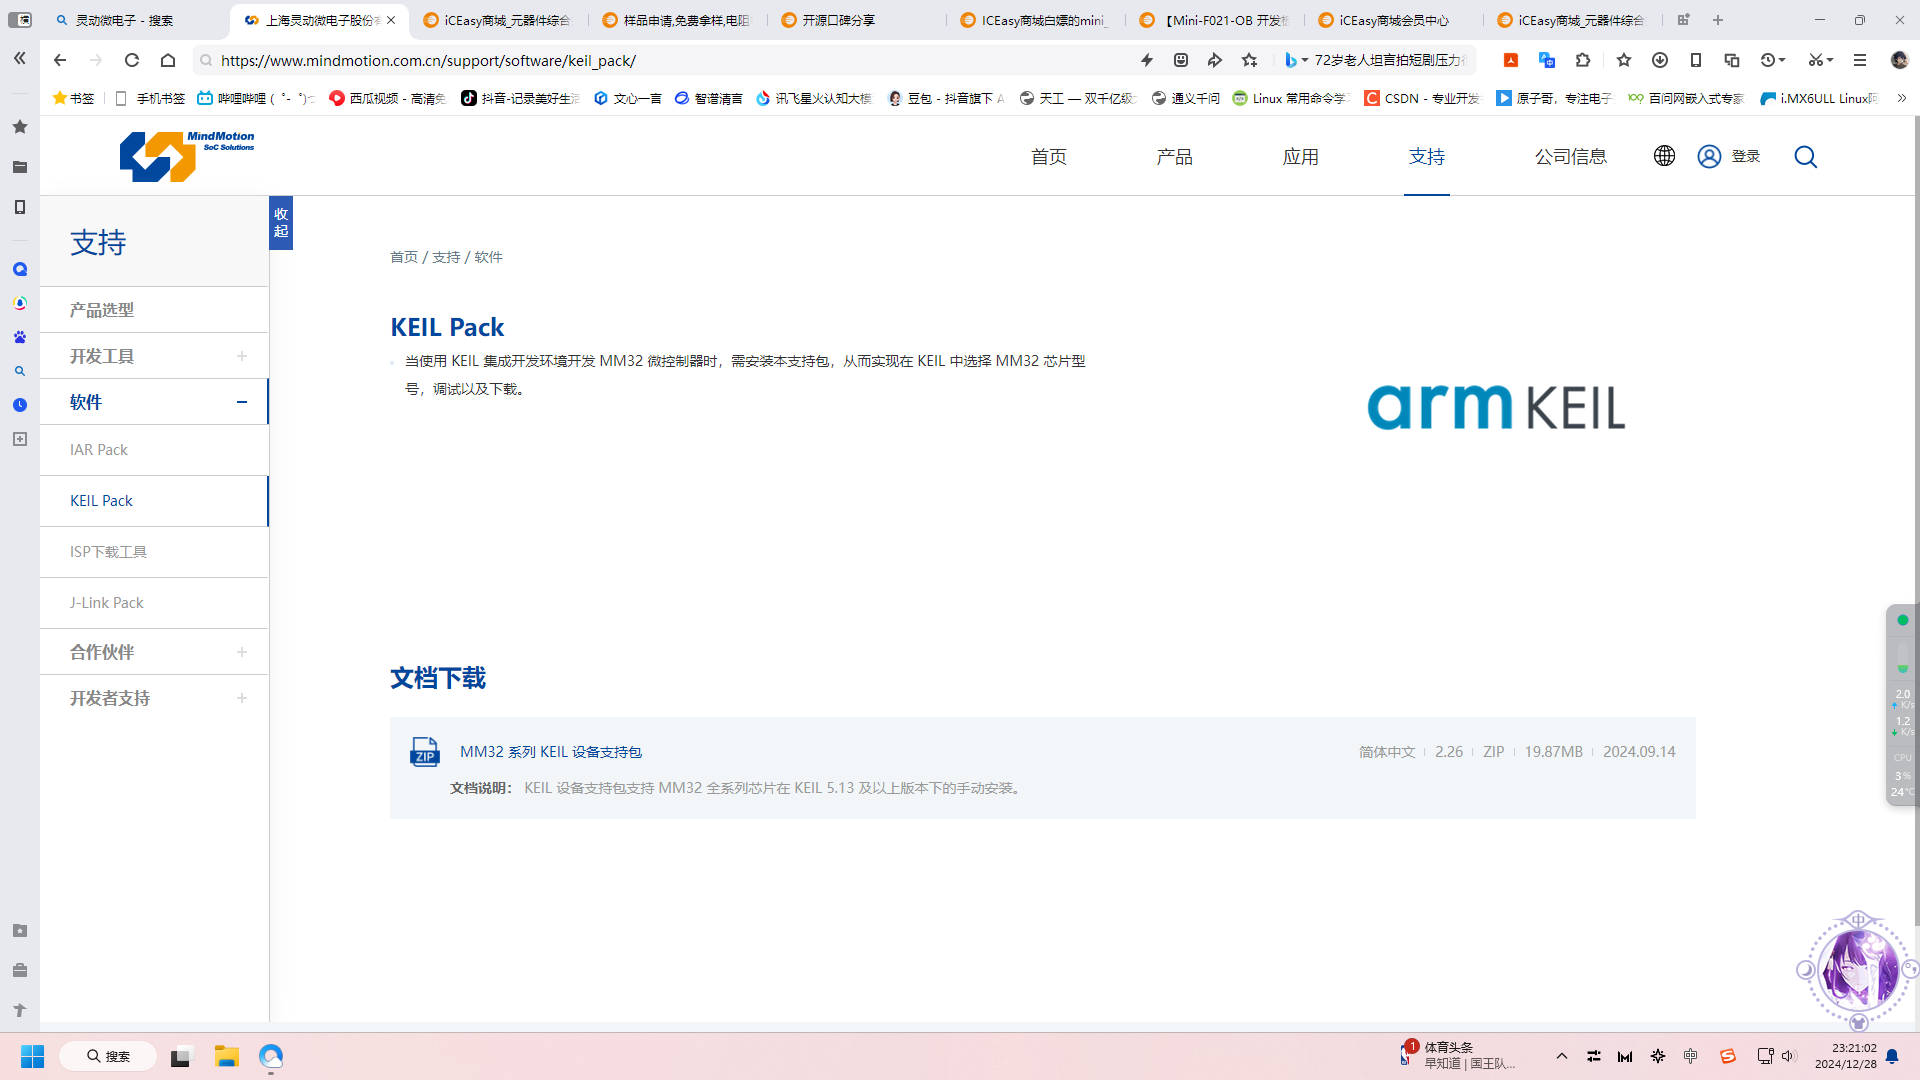This screenshot has width=1920, height=1080.
Task: Click the user login icon
Action: coord(1709,157)
